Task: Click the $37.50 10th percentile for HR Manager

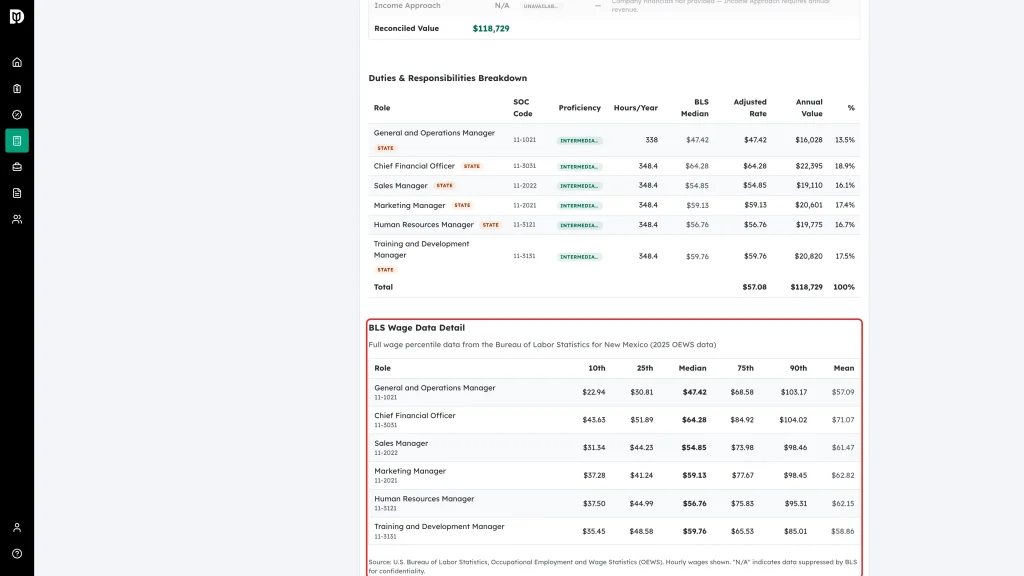Action: click(x=594, y=504)
